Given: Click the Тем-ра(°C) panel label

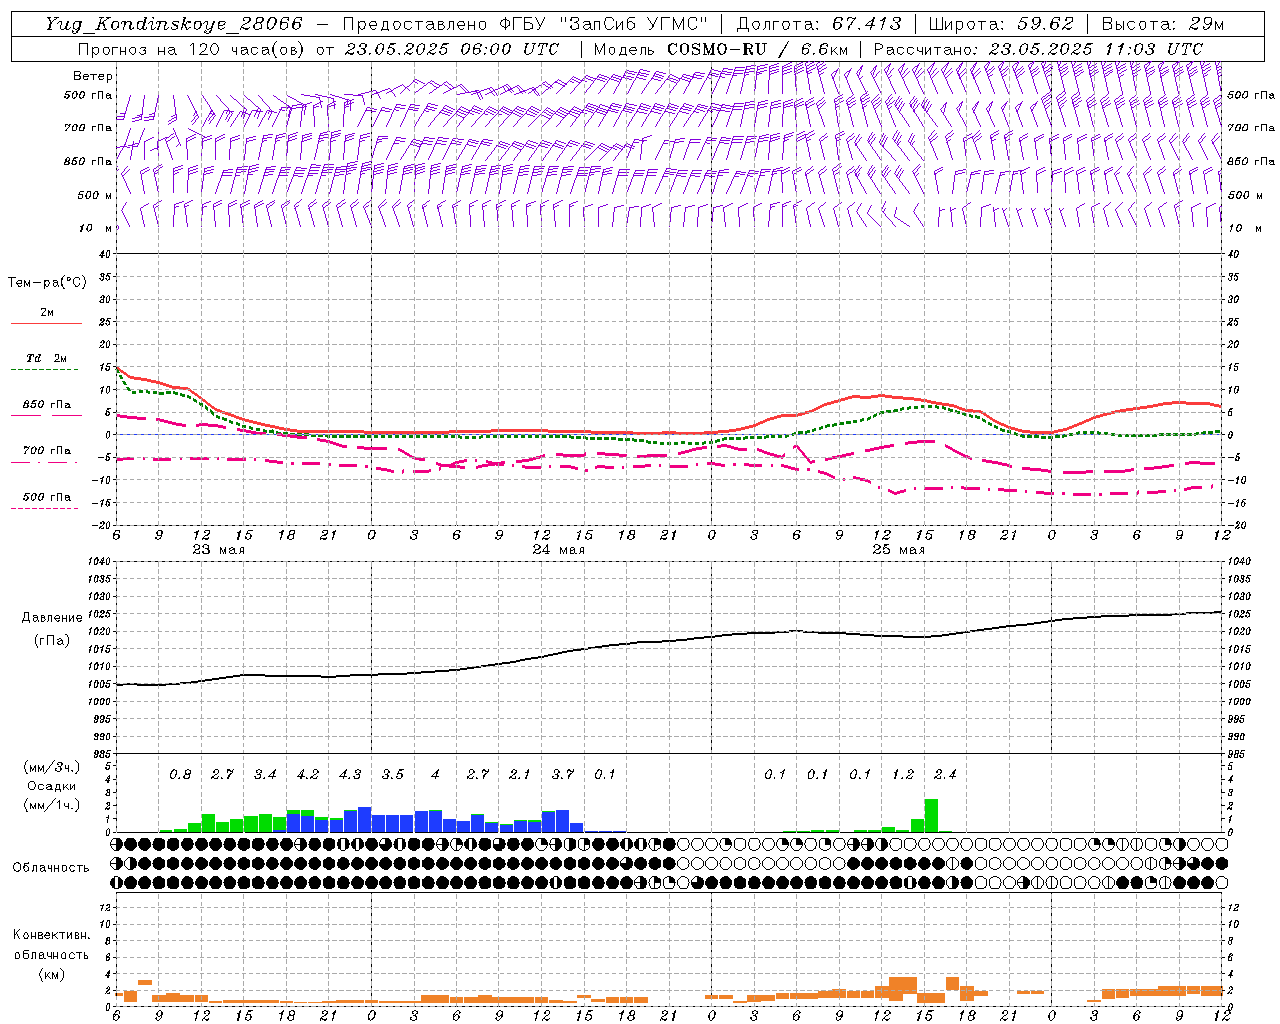Looking at the screenshot, I should 47,283.
